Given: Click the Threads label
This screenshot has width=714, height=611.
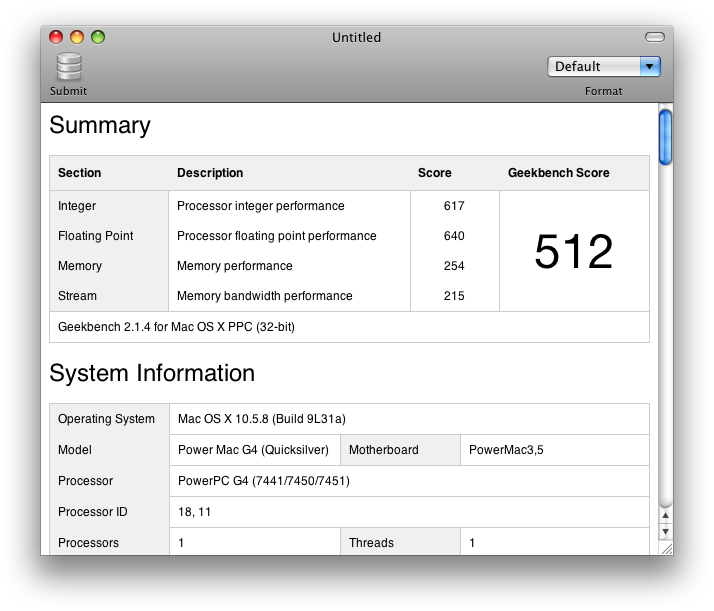Looking at the screenshot, I should pyautogui.click(x=371, y=543).
